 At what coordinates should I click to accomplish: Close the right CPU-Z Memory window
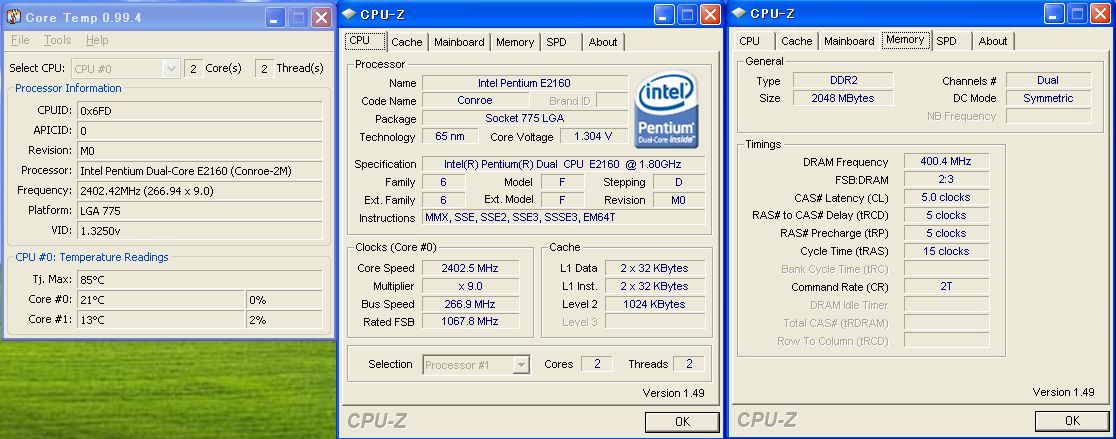coord(1100,14)
